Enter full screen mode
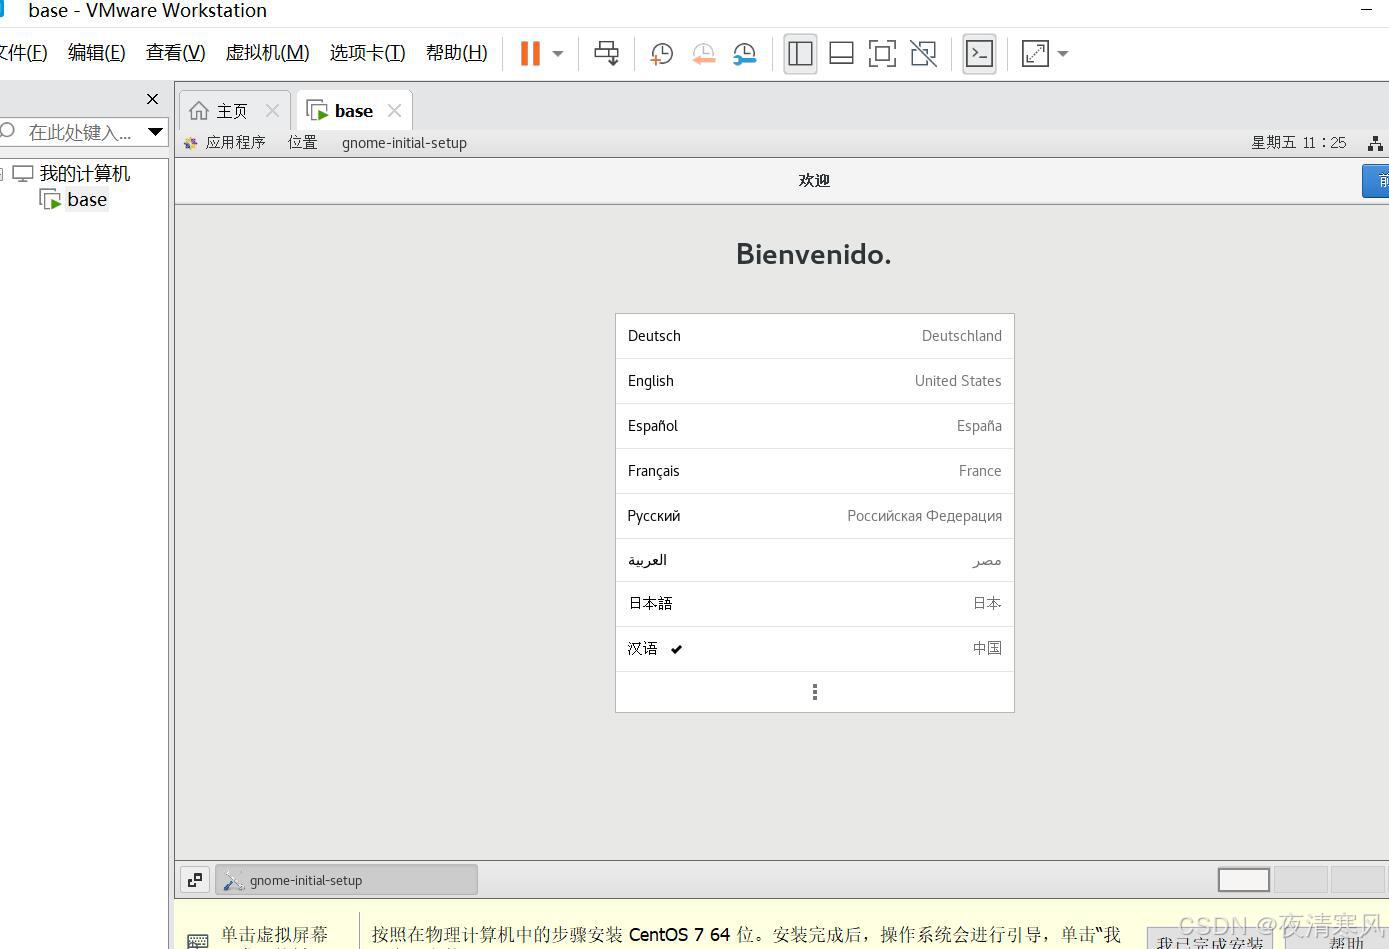Screen dimensions: 1389x949 (x=882, y=54)
